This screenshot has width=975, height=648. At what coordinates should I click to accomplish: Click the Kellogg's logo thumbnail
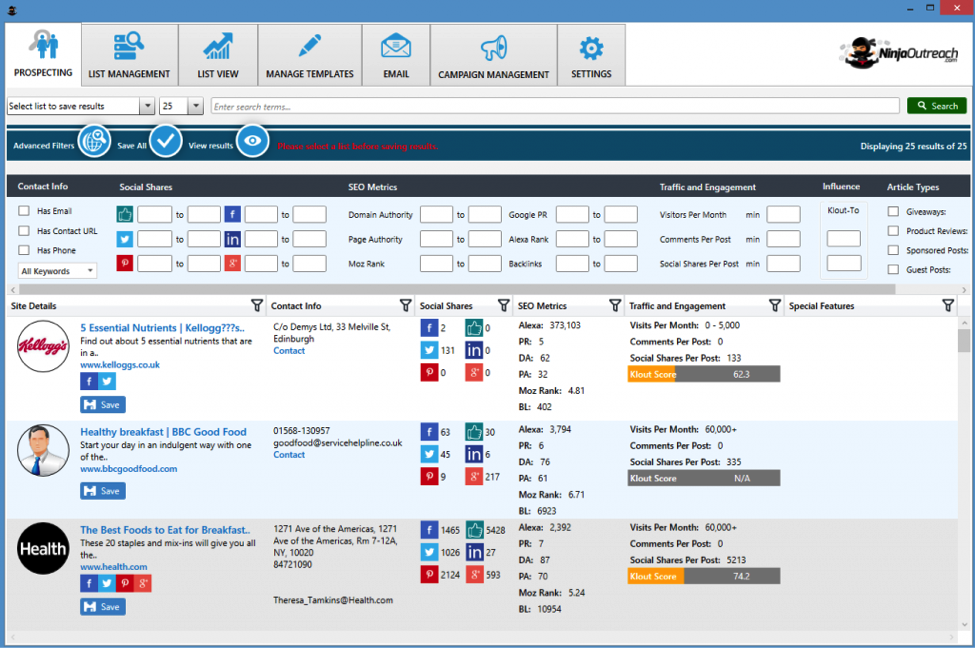[43, 346]
